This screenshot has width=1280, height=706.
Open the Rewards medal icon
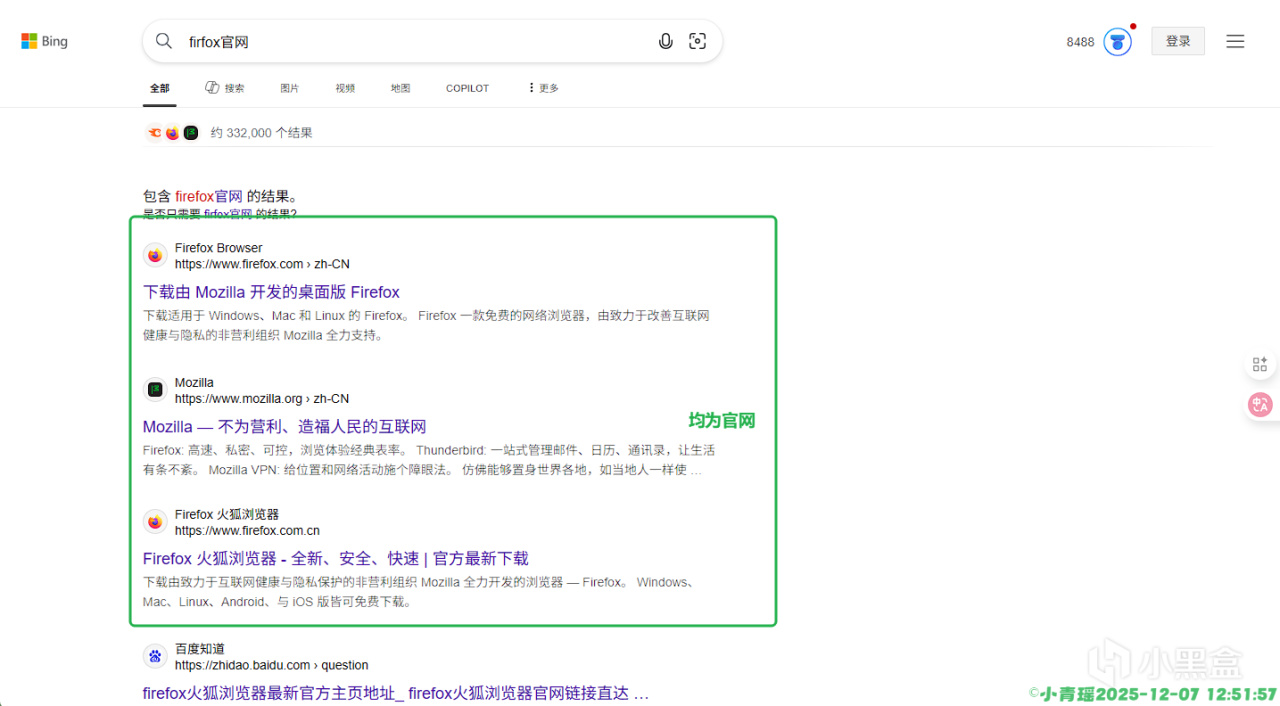pyautogui.click(x=1118, y=42)
